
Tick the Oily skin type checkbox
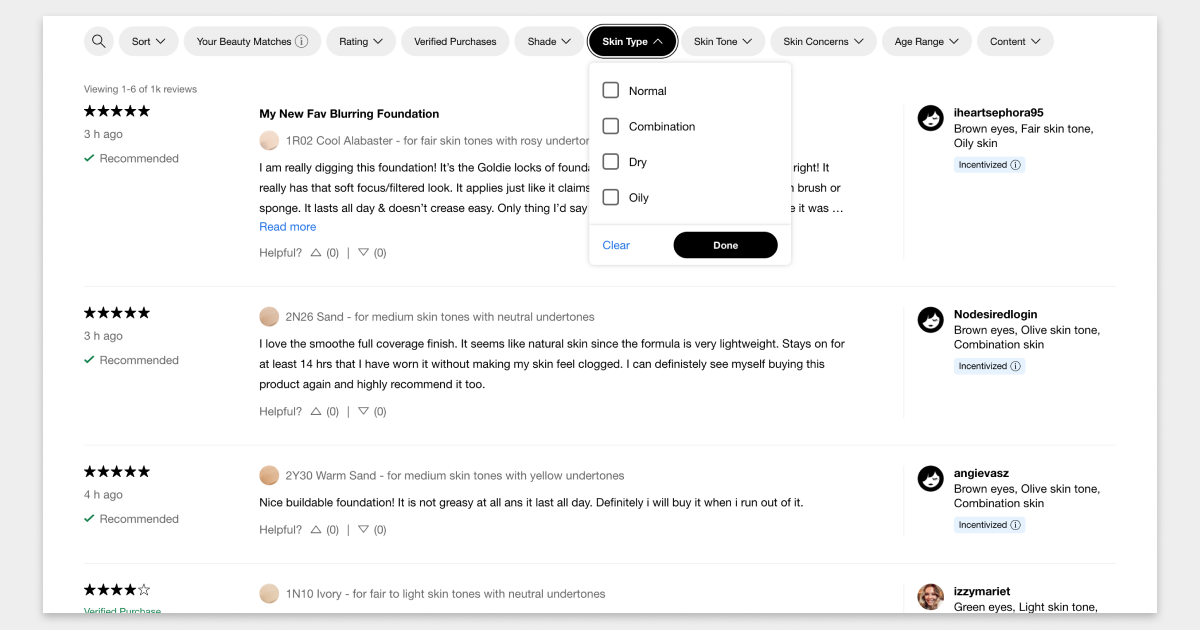click(x=611, y=197)
